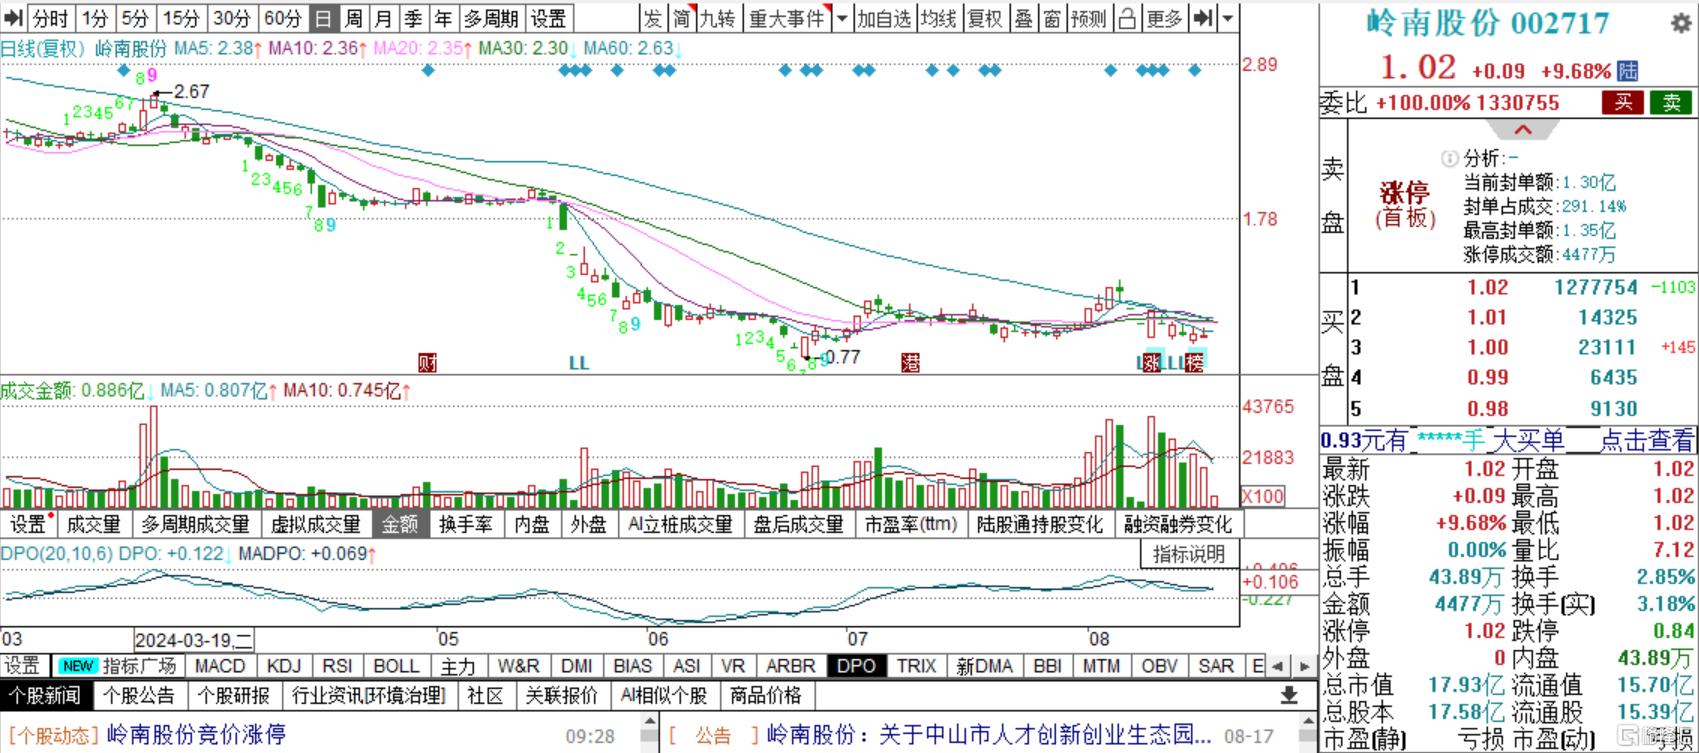The image size is (1699, 753).
Task: Select the MACD indicator tab
Action: coord(219,666)
